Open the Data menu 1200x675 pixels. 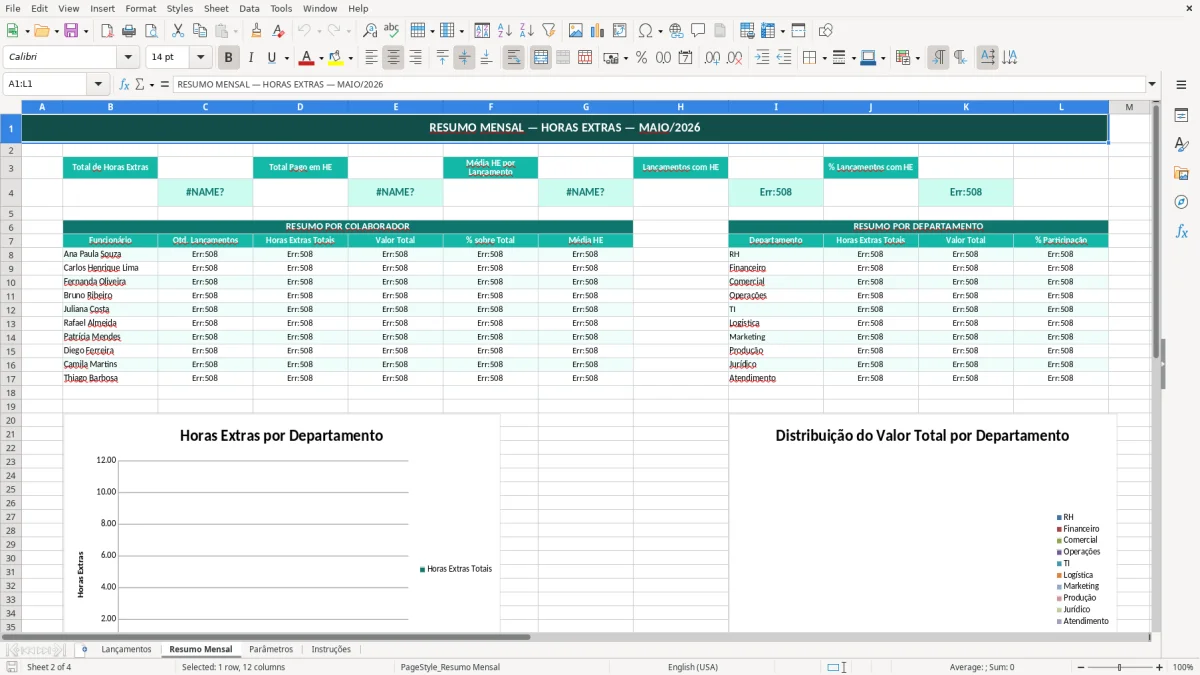click(250, 8)
